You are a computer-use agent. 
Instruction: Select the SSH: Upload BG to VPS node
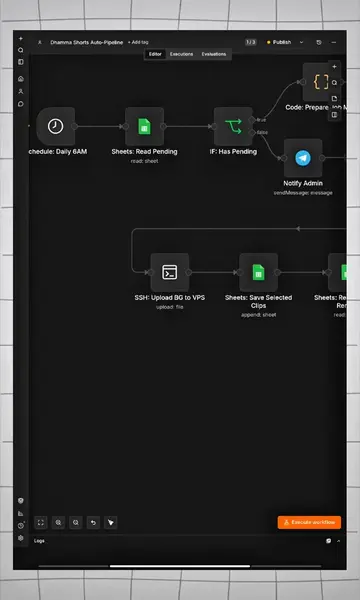coord(169,272)
